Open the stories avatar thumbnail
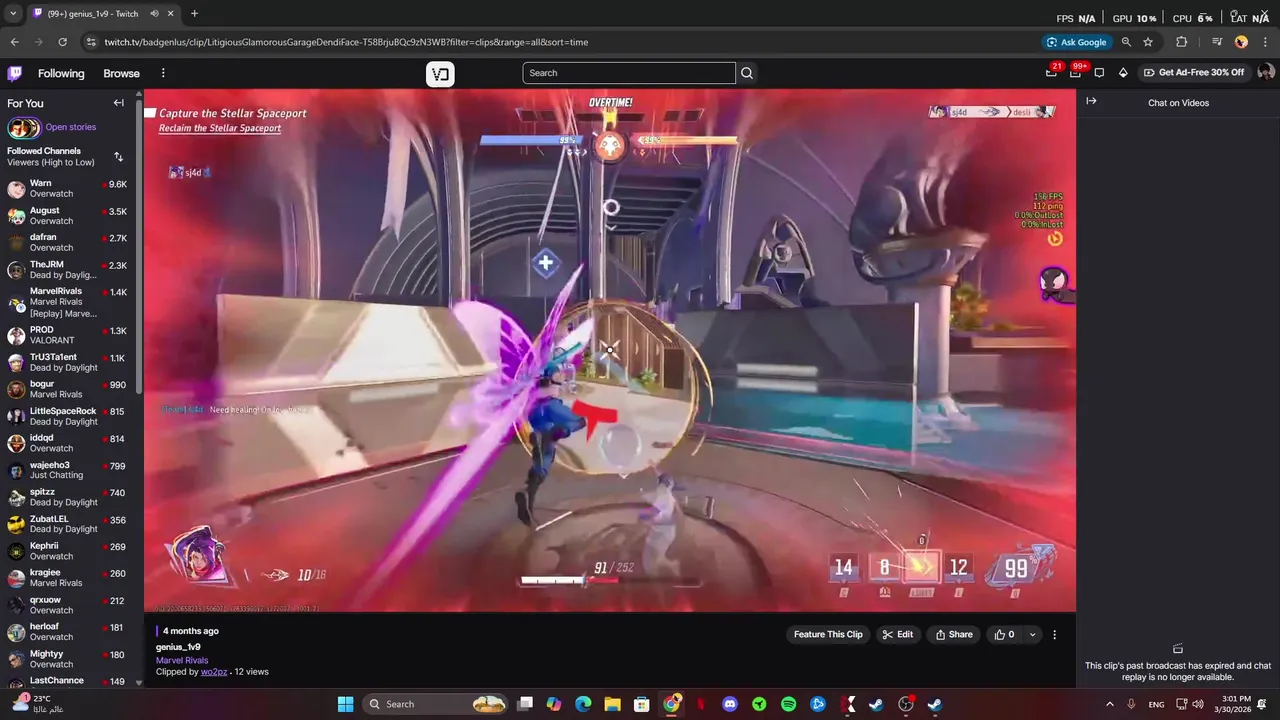 [x=24, y=127]
